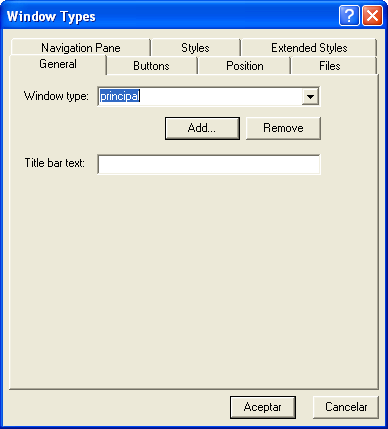Switch to the Buttons tab
The image size is (388, 429).
[151, 66]
